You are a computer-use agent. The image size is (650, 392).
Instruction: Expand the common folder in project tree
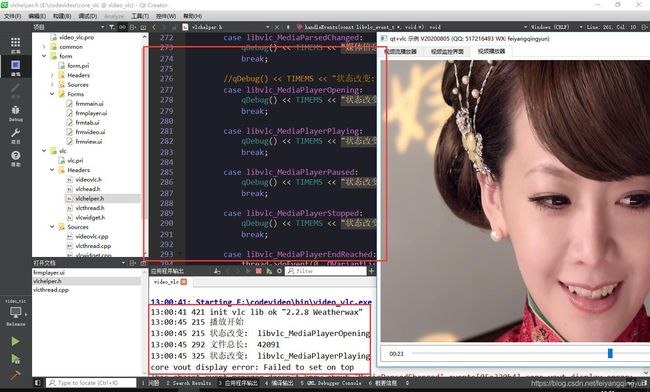(x=44, y=47)
